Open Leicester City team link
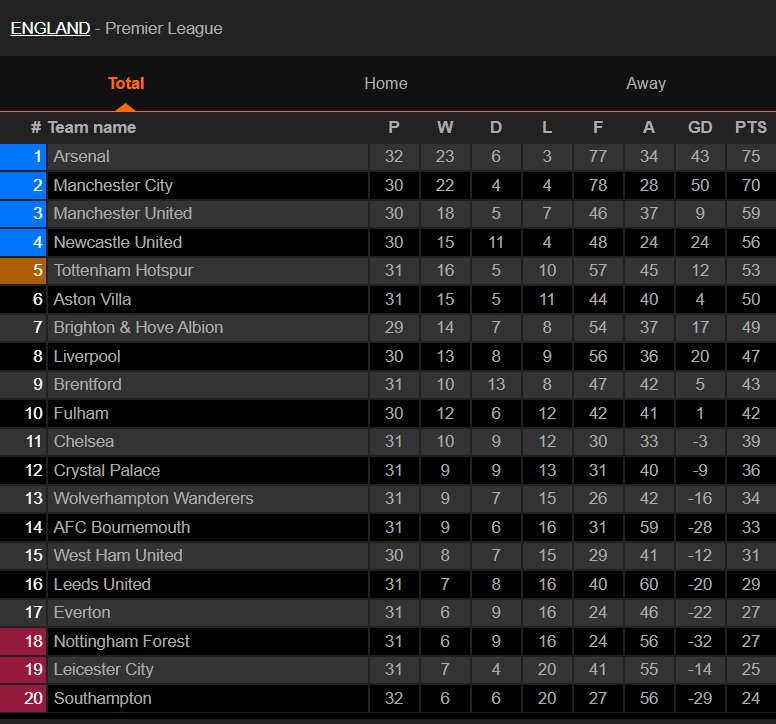The height and width of the screenshot is (724, 776). [x=103, y=669]
